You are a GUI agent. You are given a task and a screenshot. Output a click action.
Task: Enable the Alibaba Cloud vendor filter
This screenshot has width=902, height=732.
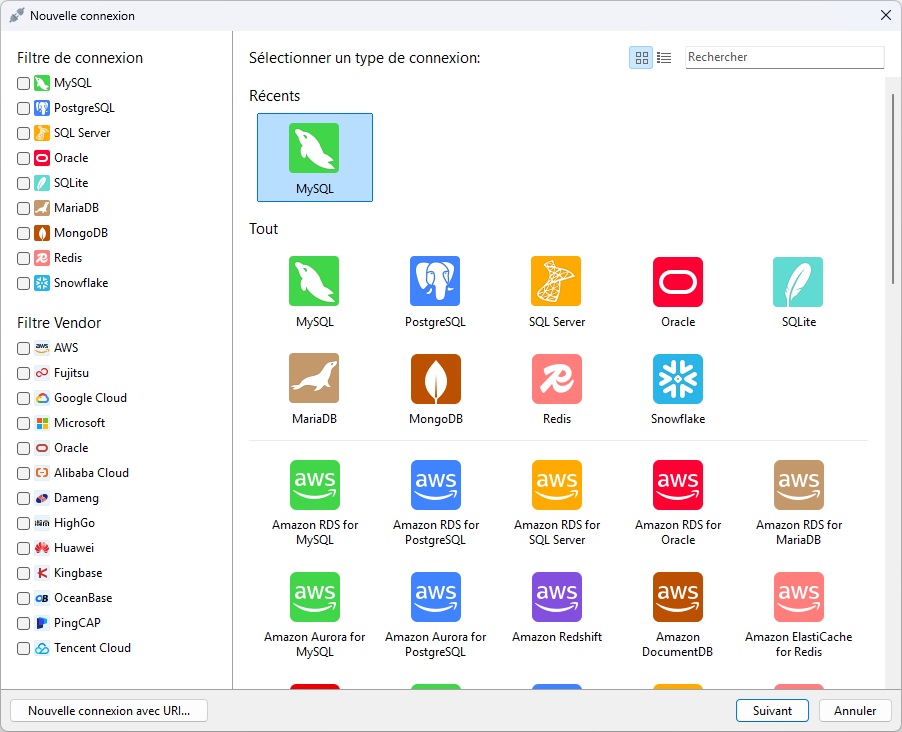point(24,473)
